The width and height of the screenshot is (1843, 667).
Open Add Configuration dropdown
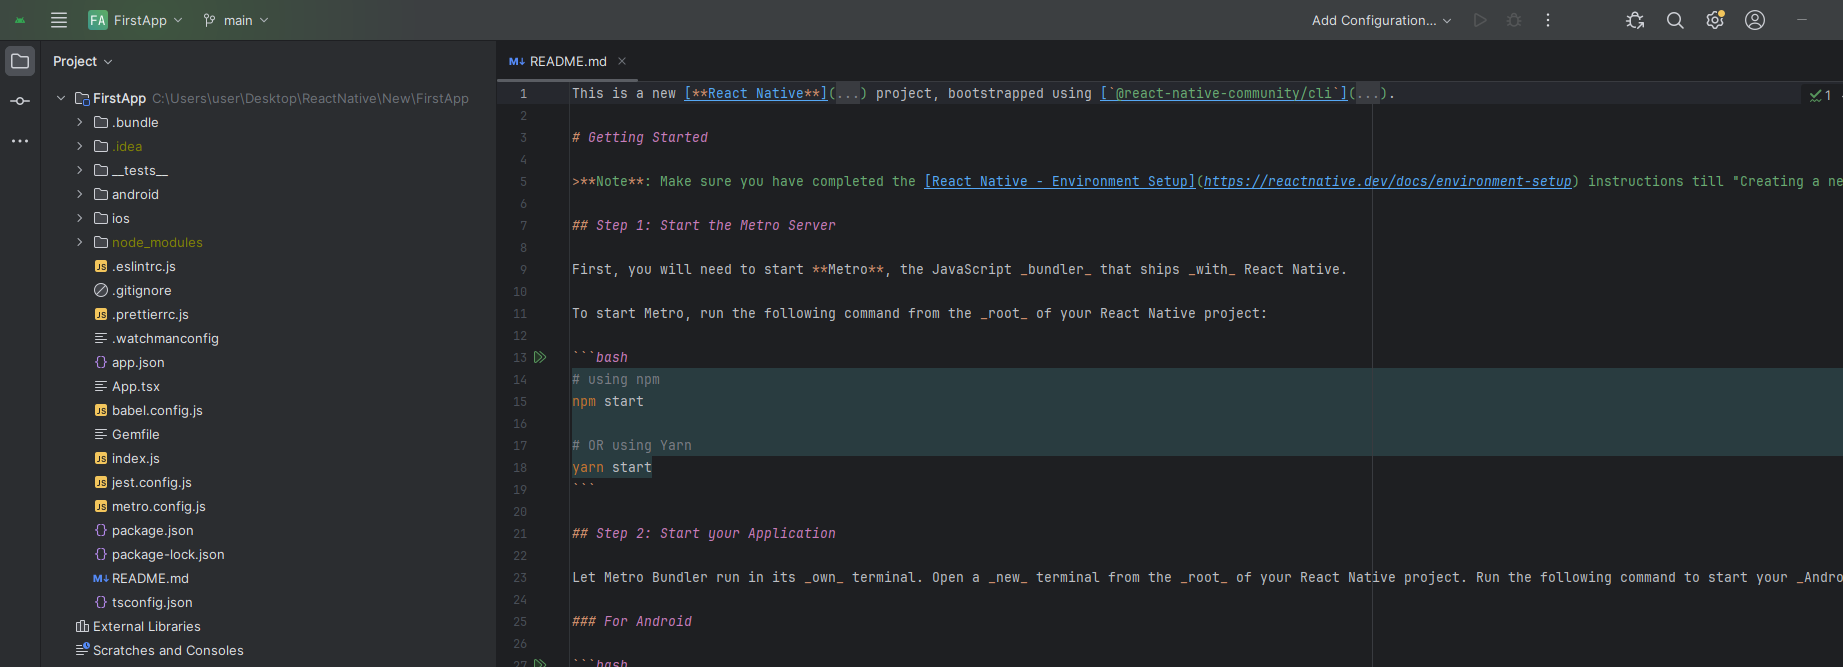click(1381, 20)
